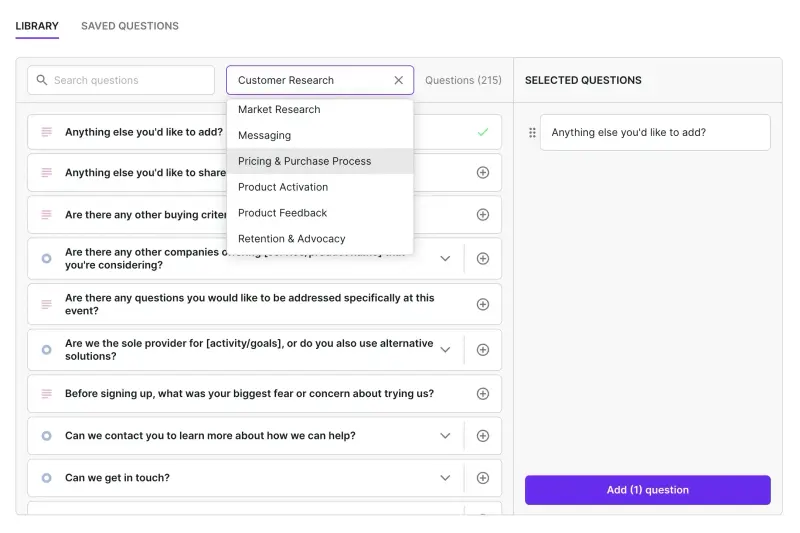Image resolution: width=800 pixels, height=533 pixels.
Task: Focus the Search questions field
Action: coord(121,80)
